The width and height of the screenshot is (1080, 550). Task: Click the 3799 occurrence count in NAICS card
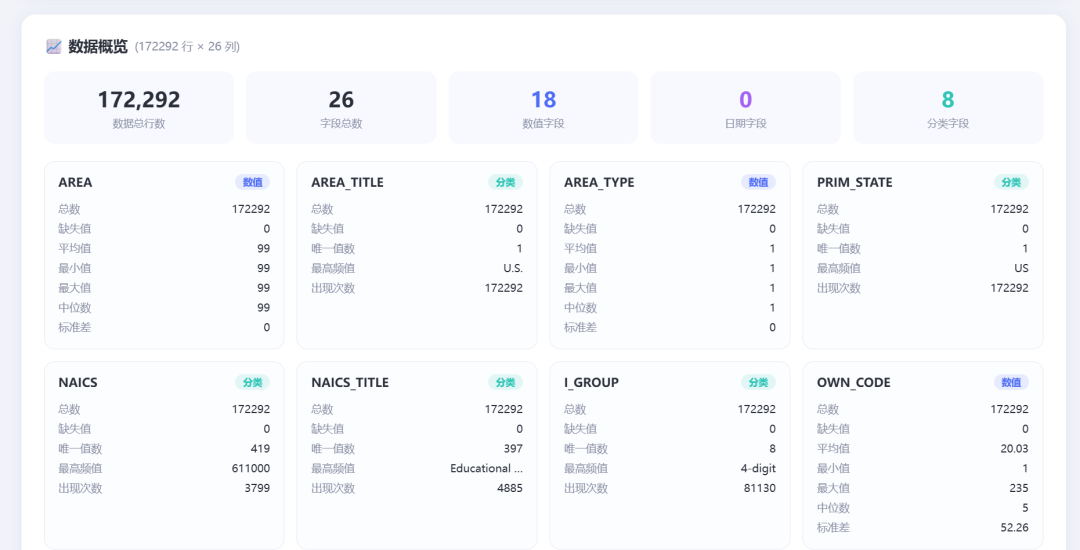[258, 489]
